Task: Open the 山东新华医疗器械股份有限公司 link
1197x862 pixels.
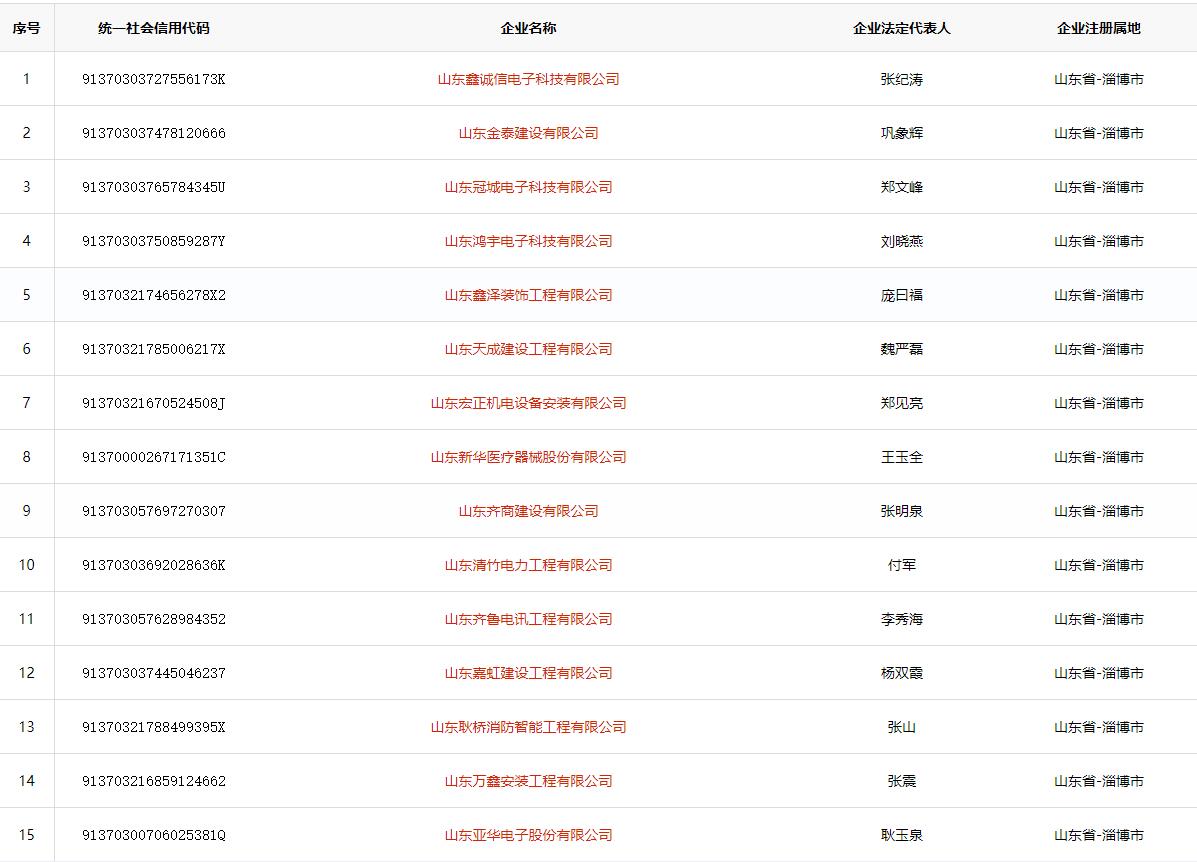Action: 528,457
